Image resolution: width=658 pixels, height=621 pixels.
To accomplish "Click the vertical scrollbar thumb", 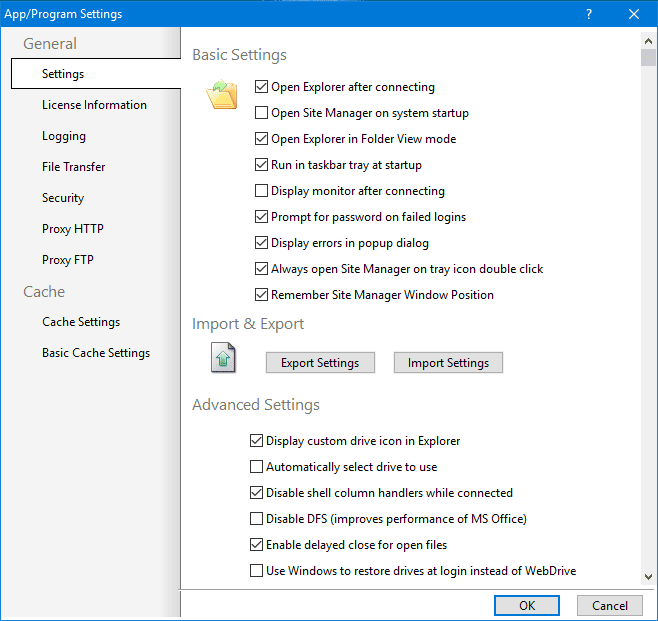I will 648,57.
